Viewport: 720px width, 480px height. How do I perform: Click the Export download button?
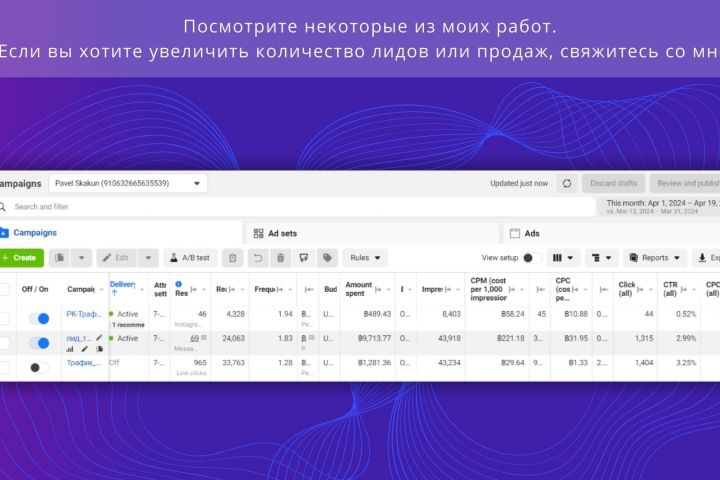click(x=706, y=258)
